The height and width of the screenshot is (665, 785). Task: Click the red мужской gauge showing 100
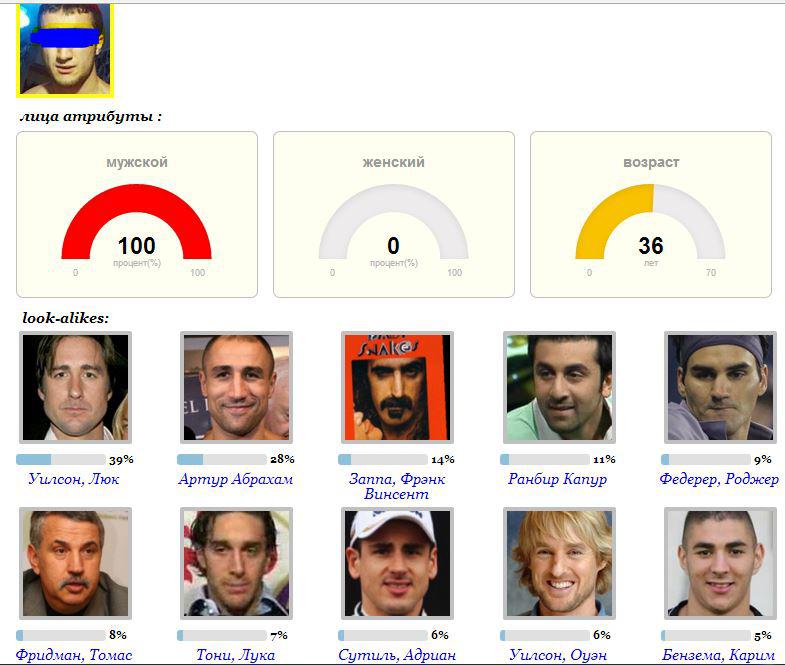(x=137, y=222)
